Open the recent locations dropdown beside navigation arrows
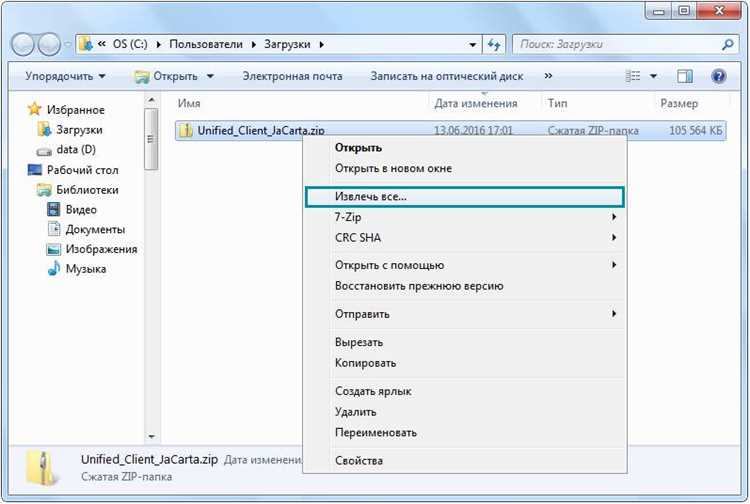The image size is (750, 504). coord(67,44)
